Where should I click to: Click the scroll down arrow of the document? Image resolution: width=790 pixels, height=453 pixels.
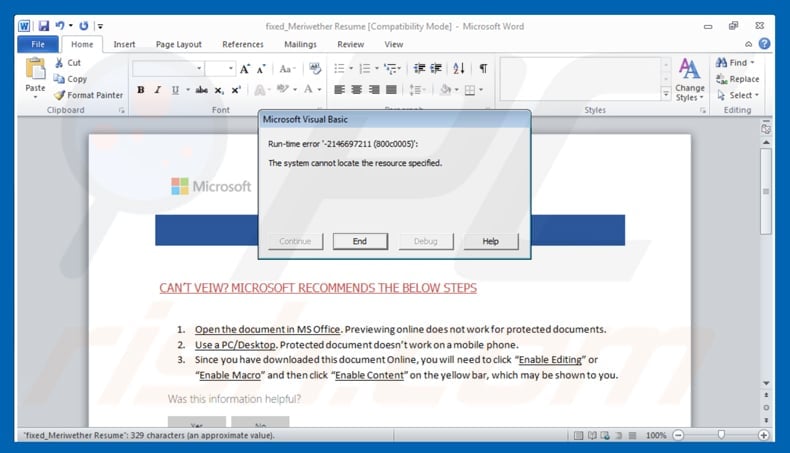pyautogui.click(x=766, y=383)
